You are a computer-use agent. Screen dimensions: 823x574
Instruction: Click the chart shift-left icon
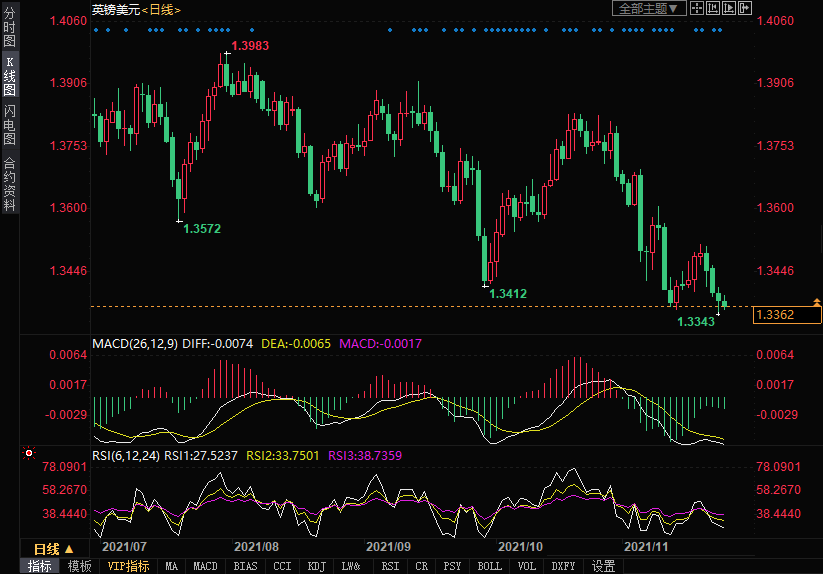(x=713, y=8)
